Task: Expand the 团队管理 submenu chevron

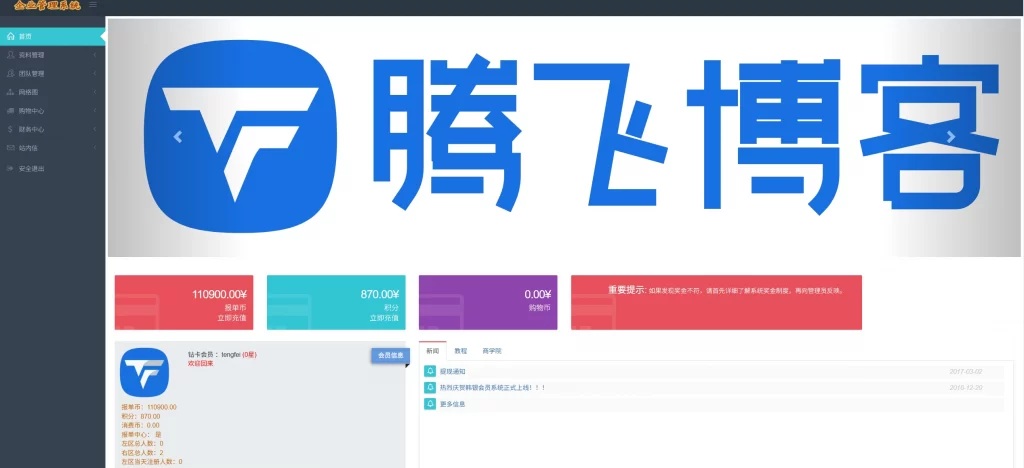Action: (95, 74)
